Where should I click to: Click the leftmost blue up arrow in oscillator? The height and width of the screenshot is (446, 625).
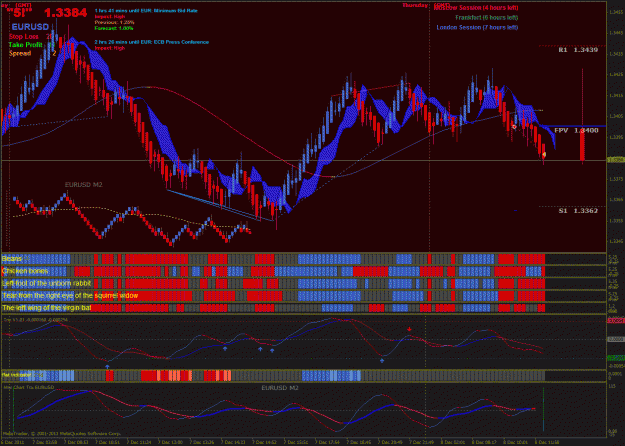[107, 366]
